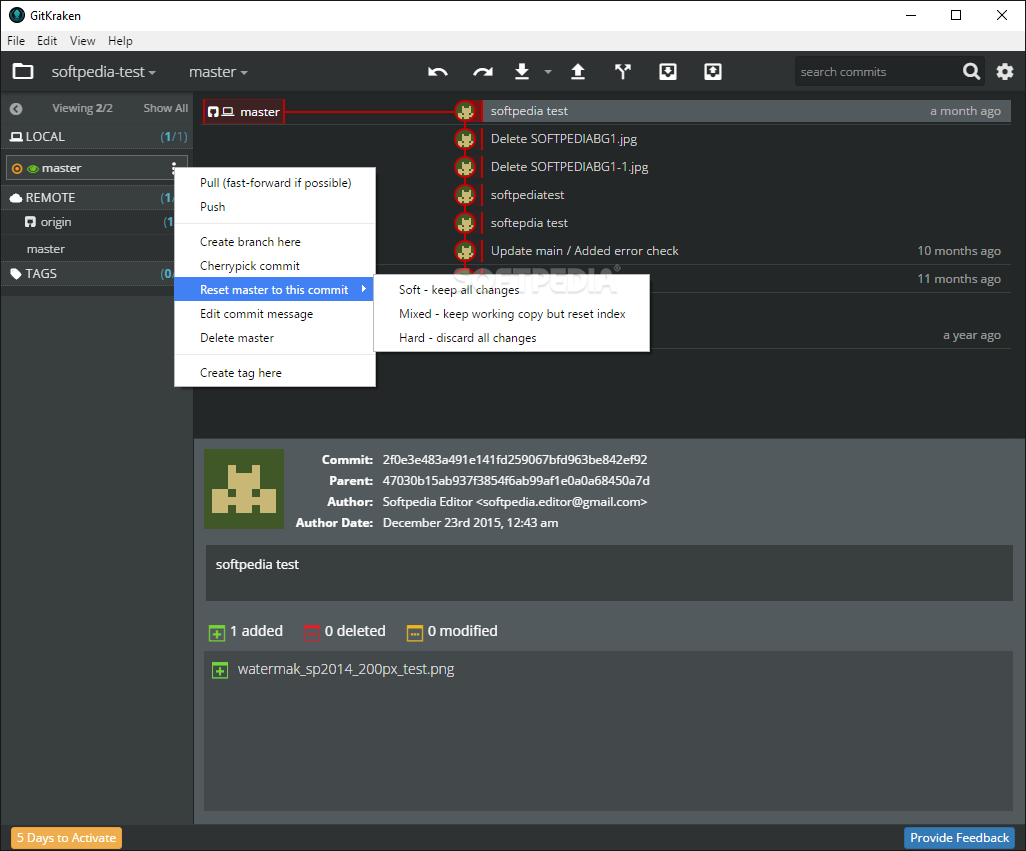
Task: Click the Pop stash toolbar icon
Action: coord(713,71)
